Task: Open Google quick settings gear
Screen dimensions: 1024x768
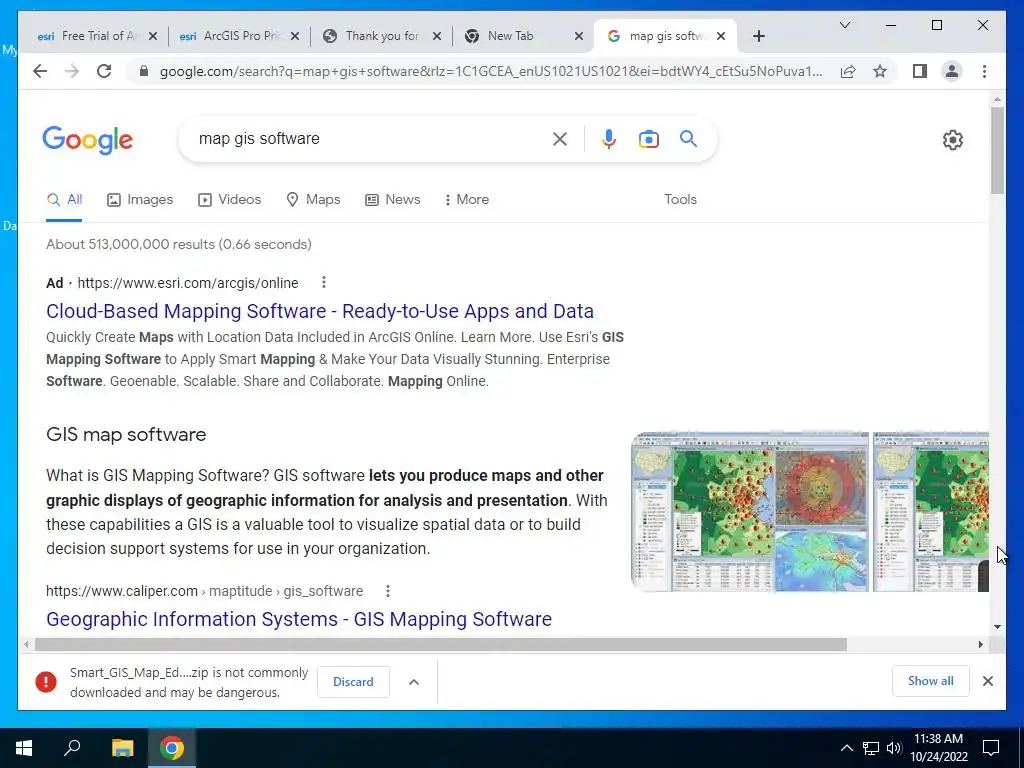Action: tap(952, 140)
